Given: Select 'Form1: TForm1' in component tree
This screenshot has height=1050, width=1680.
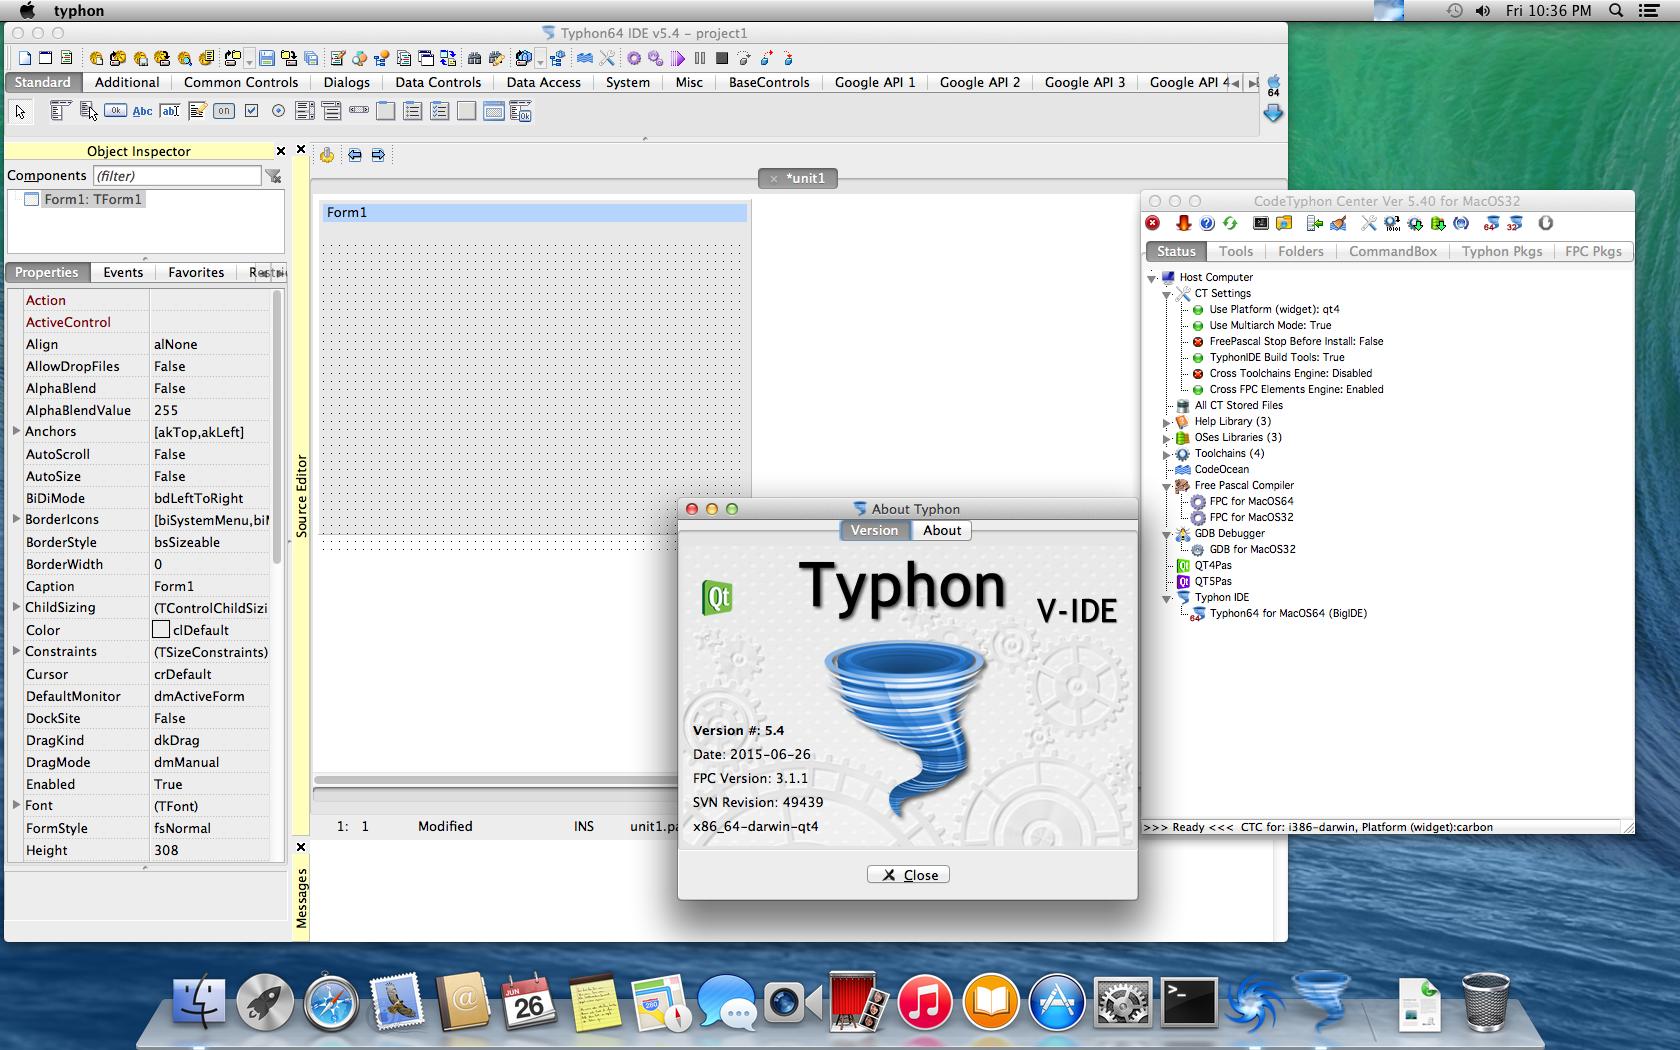Looking at the screenshot, I should click(92, 199).
